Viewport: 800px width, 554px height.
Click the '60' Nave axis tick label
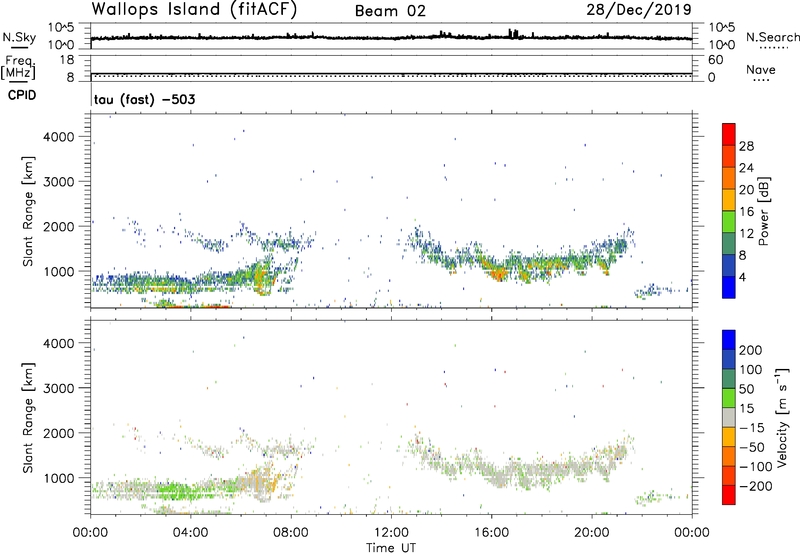click(x=715, y=60)
